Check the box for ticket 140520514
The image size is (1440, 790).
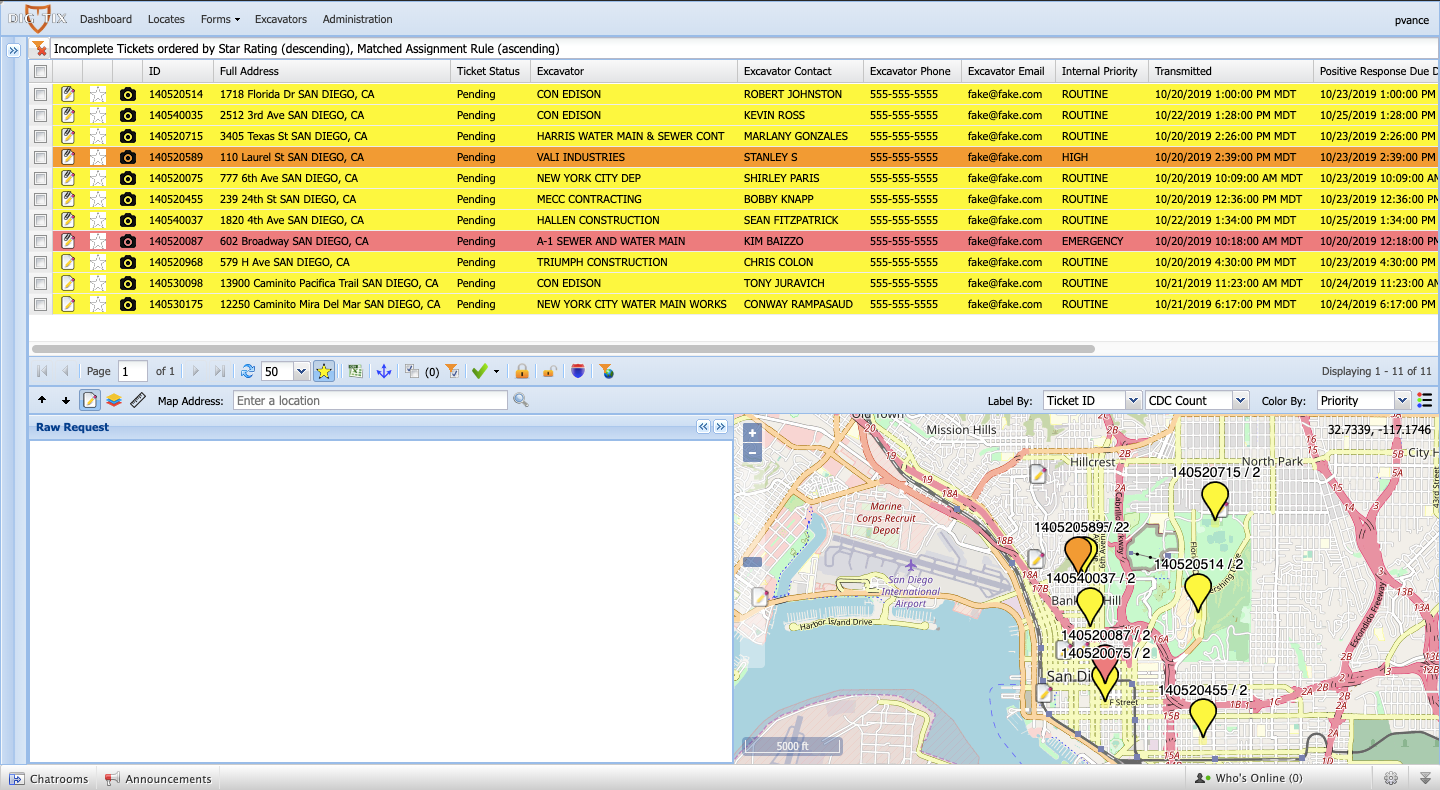tap(41, 94)
